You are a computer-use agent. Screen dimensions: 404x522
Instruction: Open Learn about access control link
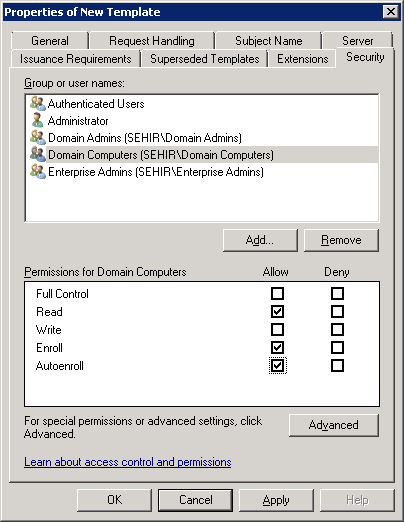tap(128, 462)
